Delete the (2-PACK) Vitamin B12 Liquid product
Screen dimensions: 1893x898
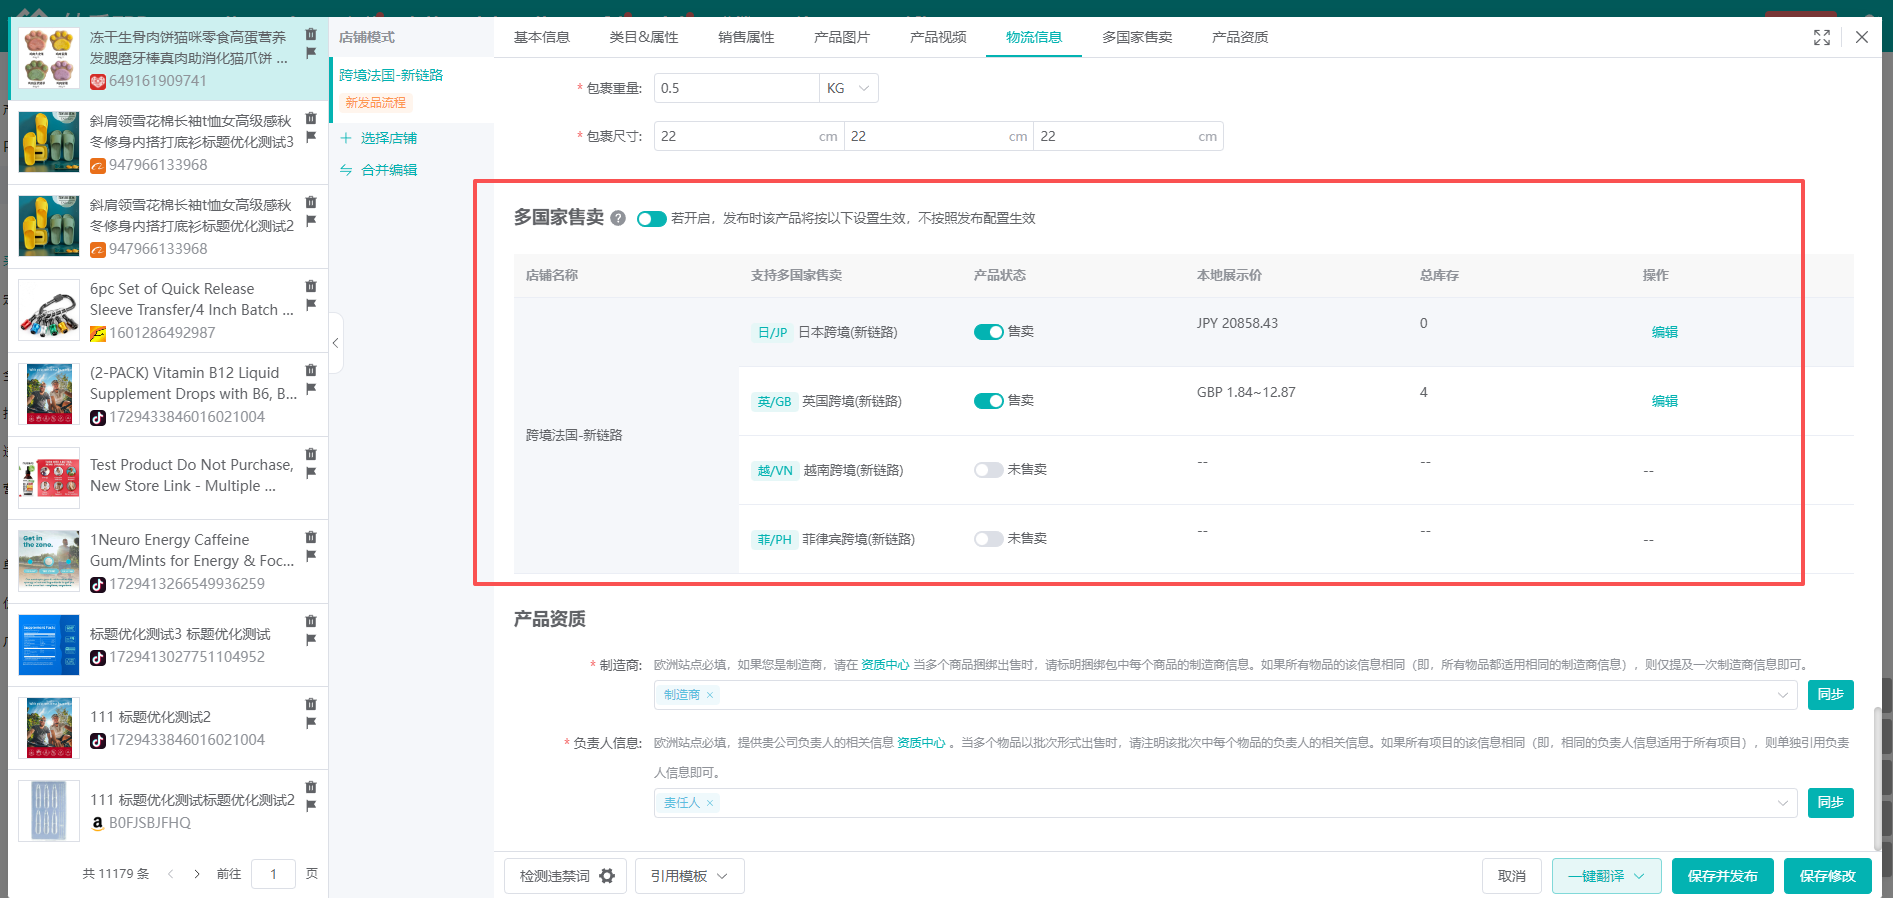[311, 370]
